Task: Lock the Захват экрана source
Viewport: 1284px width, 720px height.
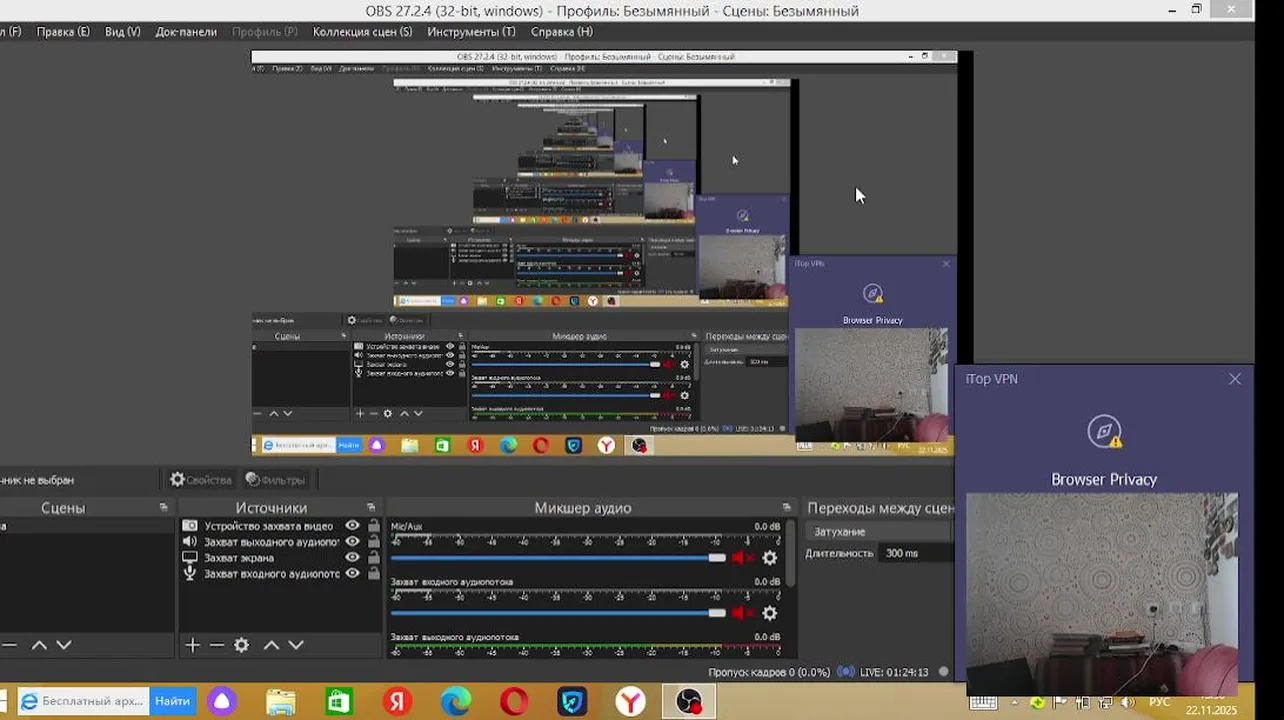Action: click(x=373, y=558)
